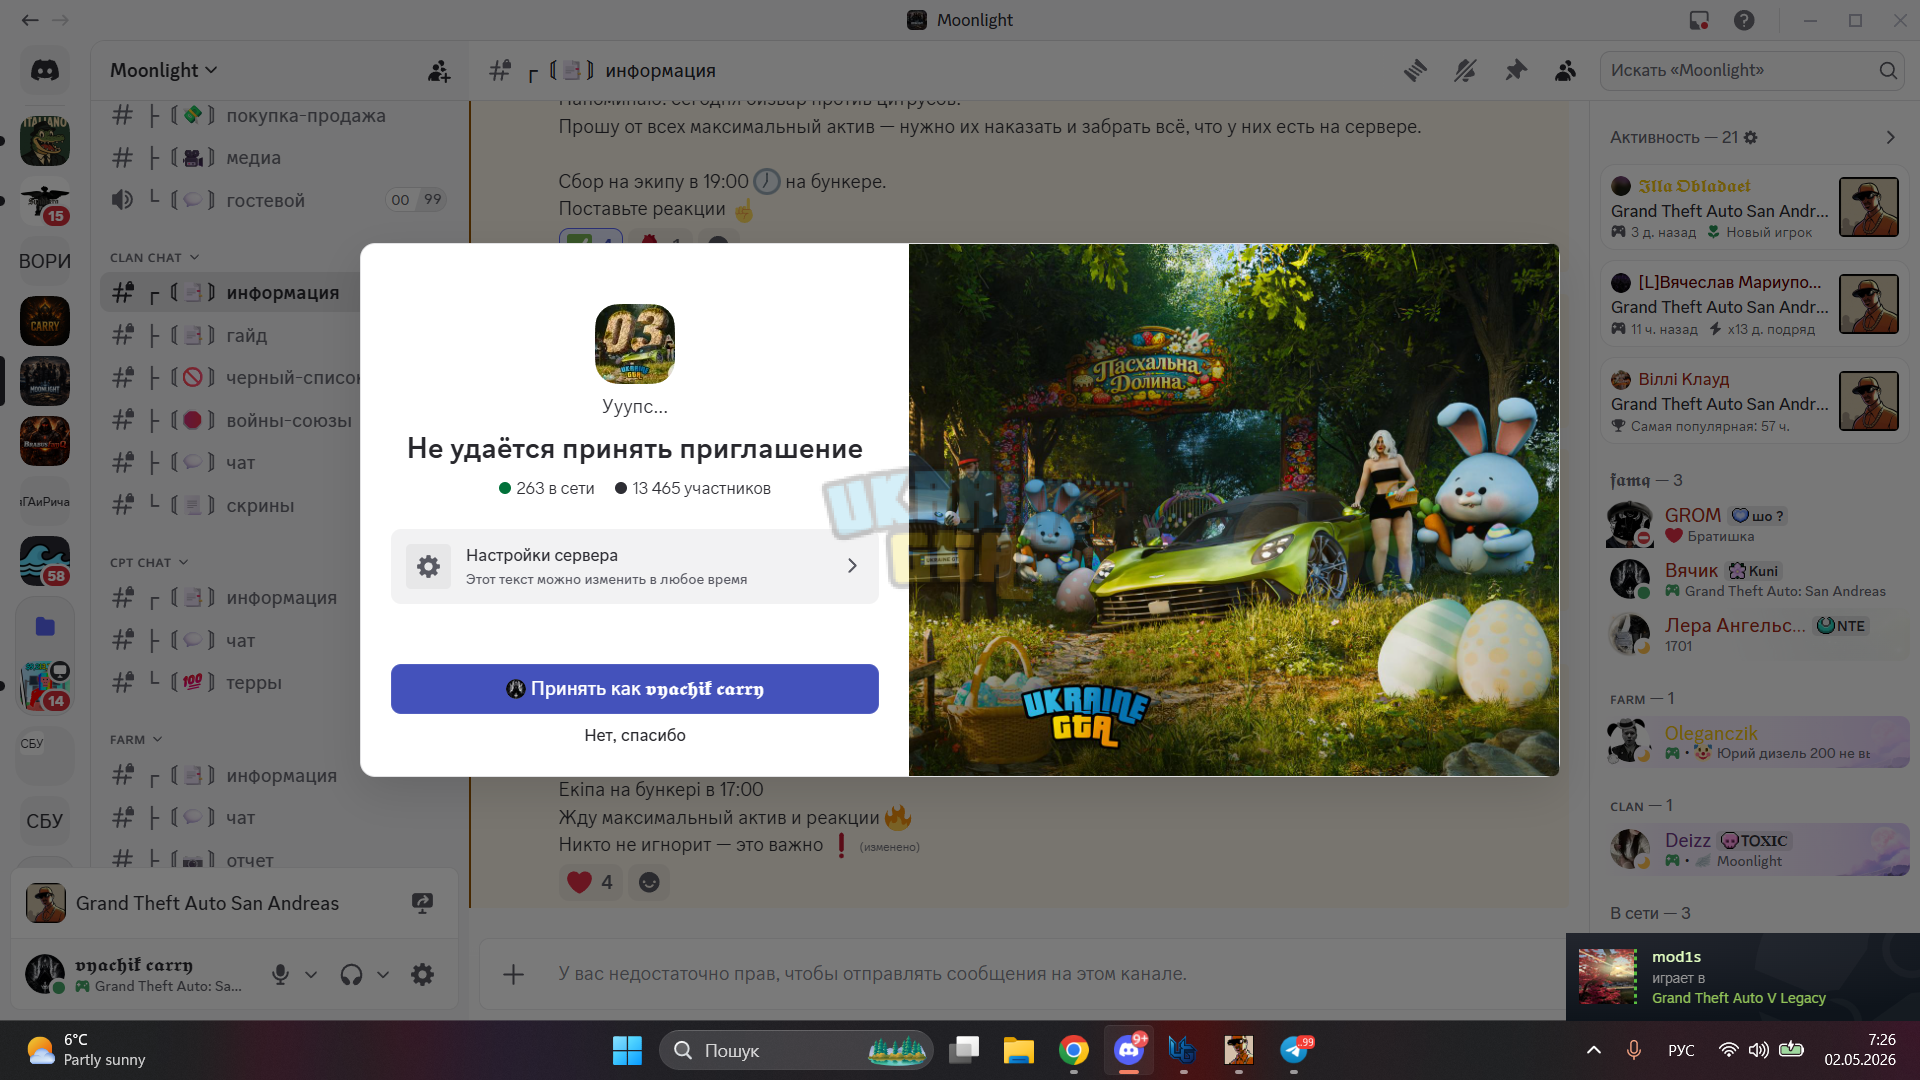
Task: Open Oleganczik member profile
Action: (x=1755, y=742)
